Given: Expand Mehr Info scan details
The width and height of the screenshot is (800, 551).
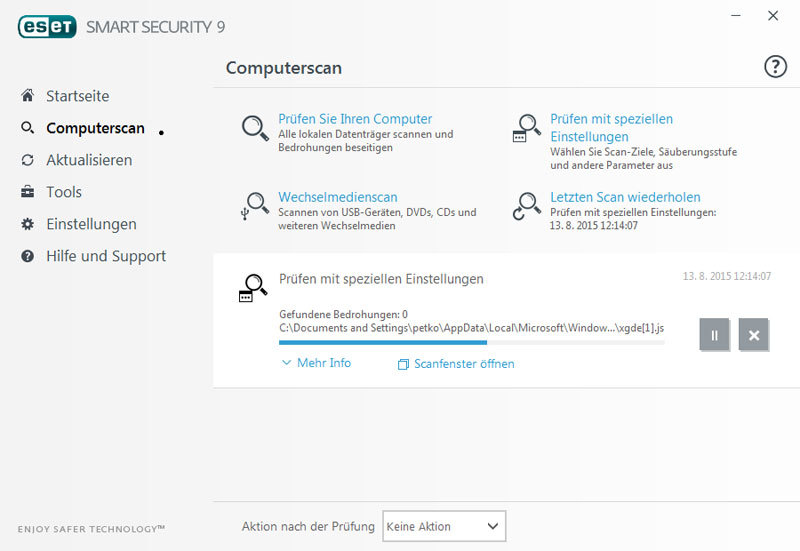Looking at the screenshot, I should tap(316, 363).
